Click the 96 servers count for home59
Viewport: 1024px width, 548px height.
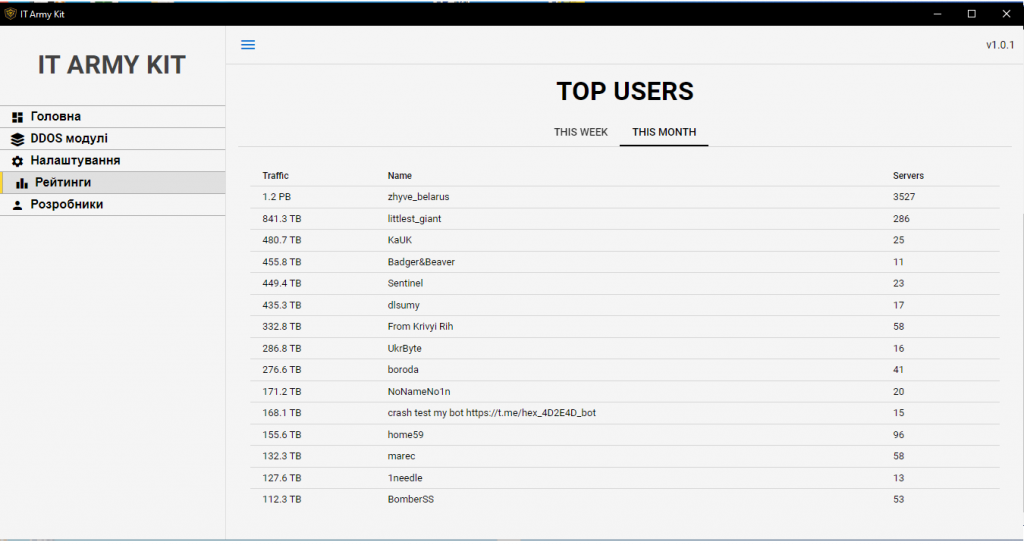pos(899,435)
